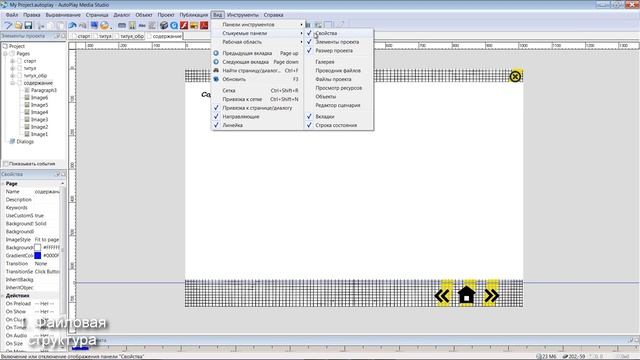The width and height of the screenshot is (640, 360).
Task: Click the web browser object globe icon
Action: point(105,25)
